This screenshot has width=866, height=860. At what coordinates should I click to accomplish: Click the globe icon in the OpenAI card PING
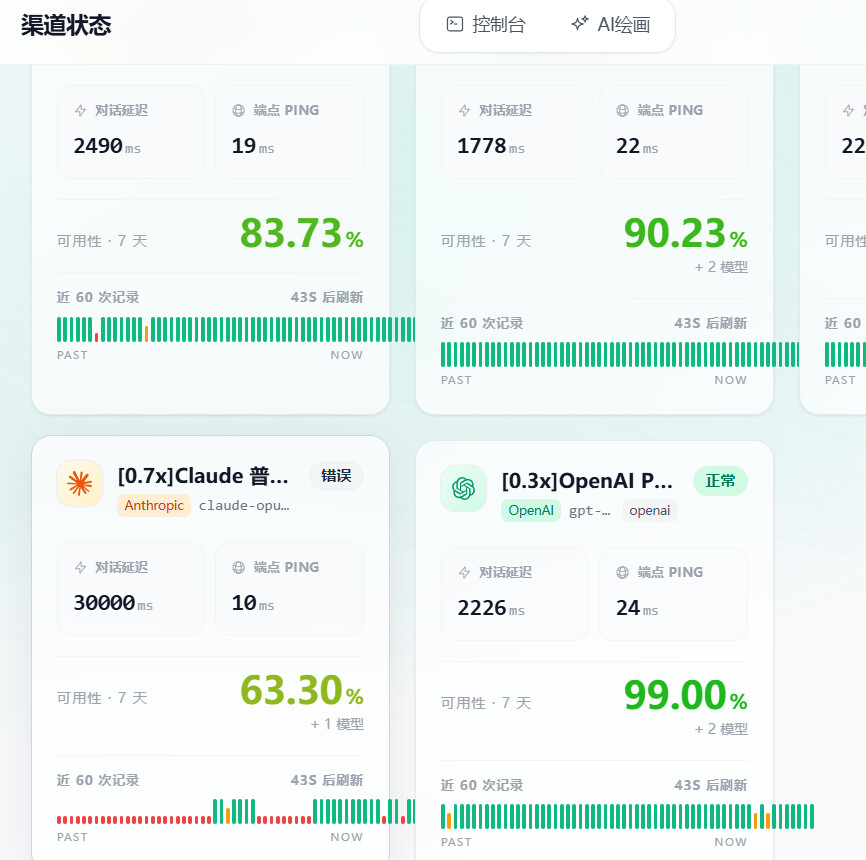622,572
